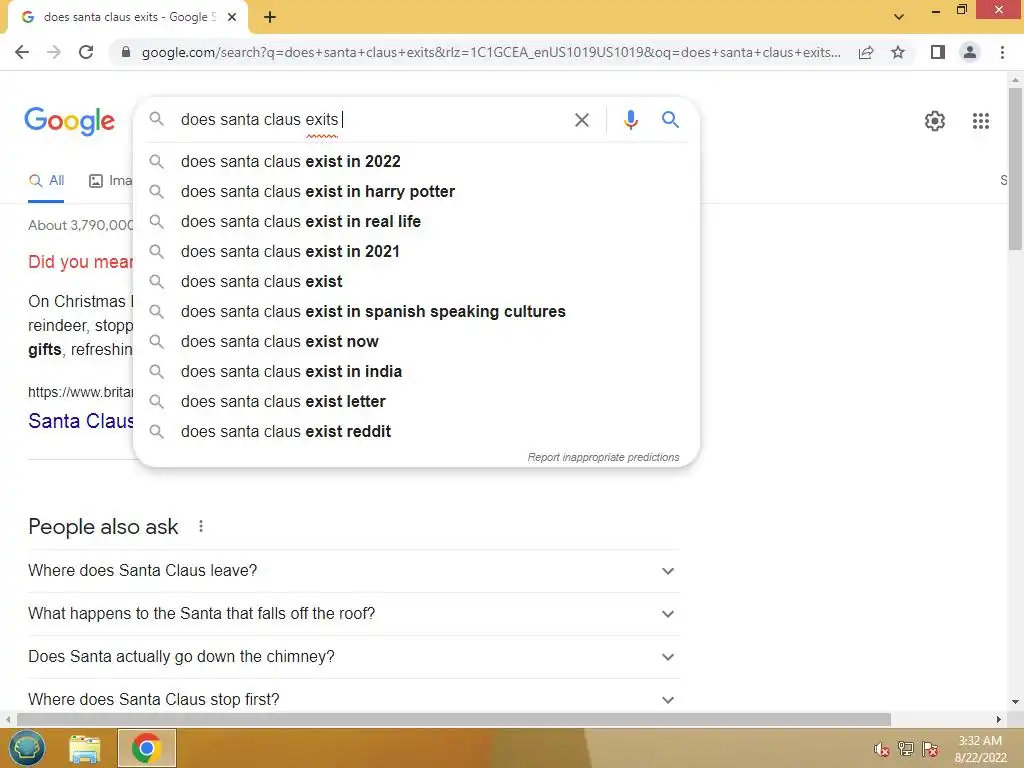
Task: Expand 'What happens to the Santa that falls' question
Action: 354,614
